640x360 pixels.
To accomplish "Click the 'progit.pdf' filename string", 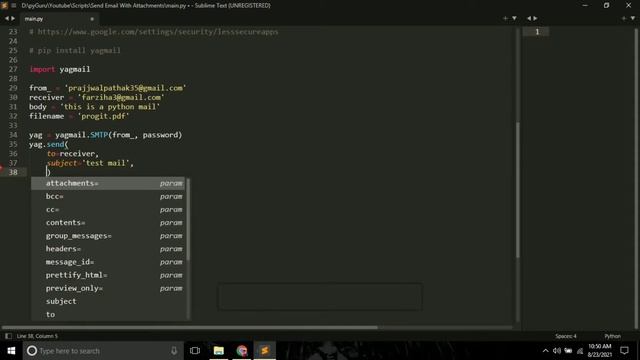I will coord(103,116).
